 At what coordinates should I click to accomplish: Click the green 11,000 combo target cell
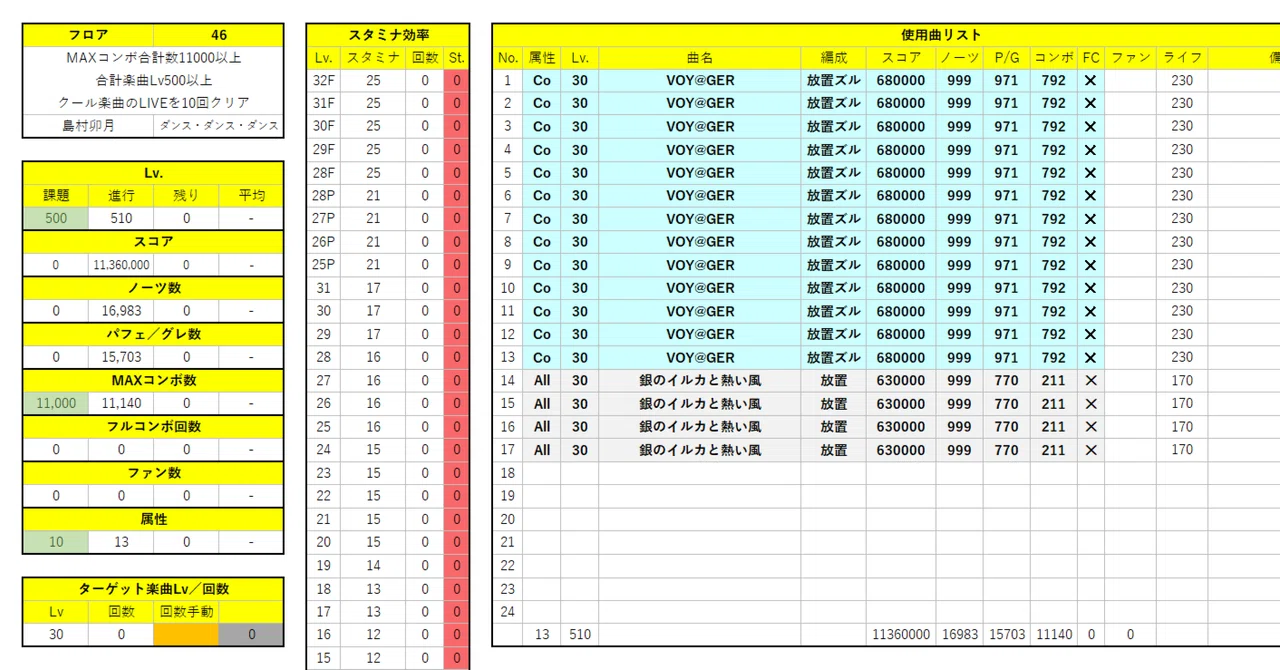[x=56, y=403]
